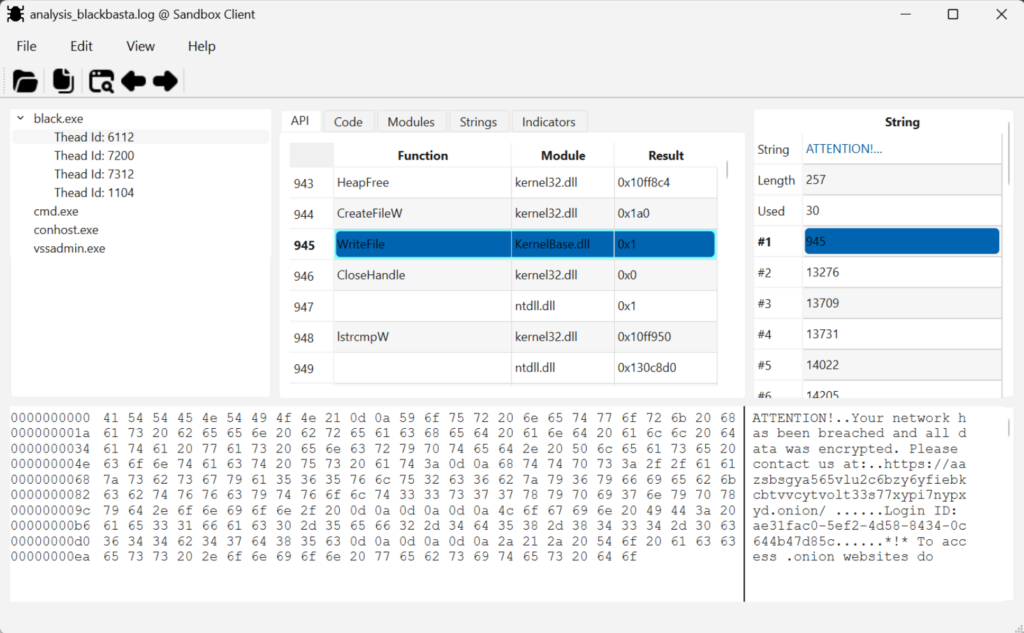Open the Help menu
The image size is (1024, 633).
[202, 46]
